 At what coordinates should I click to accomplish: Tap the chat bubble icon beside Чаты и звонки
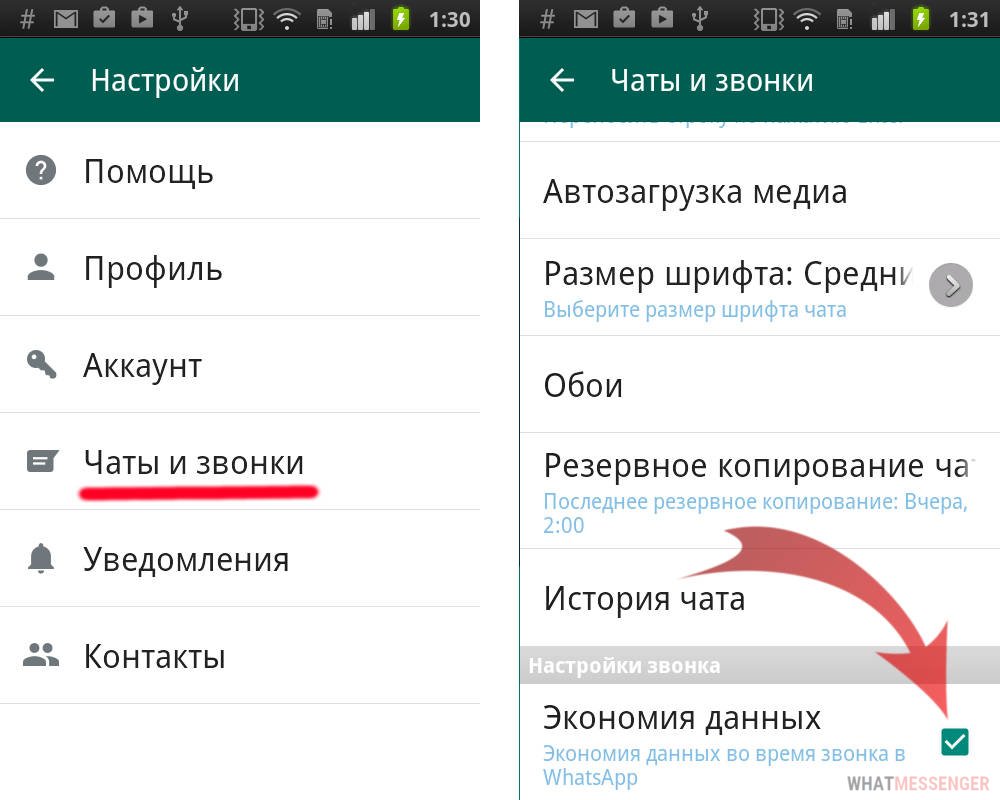[42, 461]
